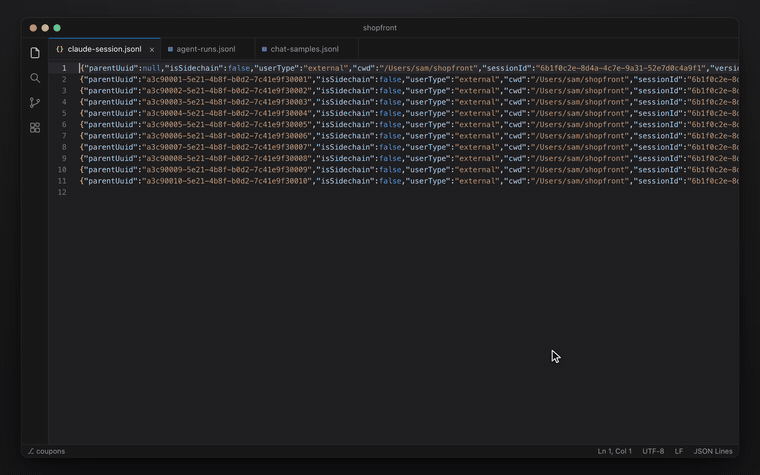Click line number 11 in the gutter
The width and height of the screenshot is (760, 475).
click(x=62, y=181)
